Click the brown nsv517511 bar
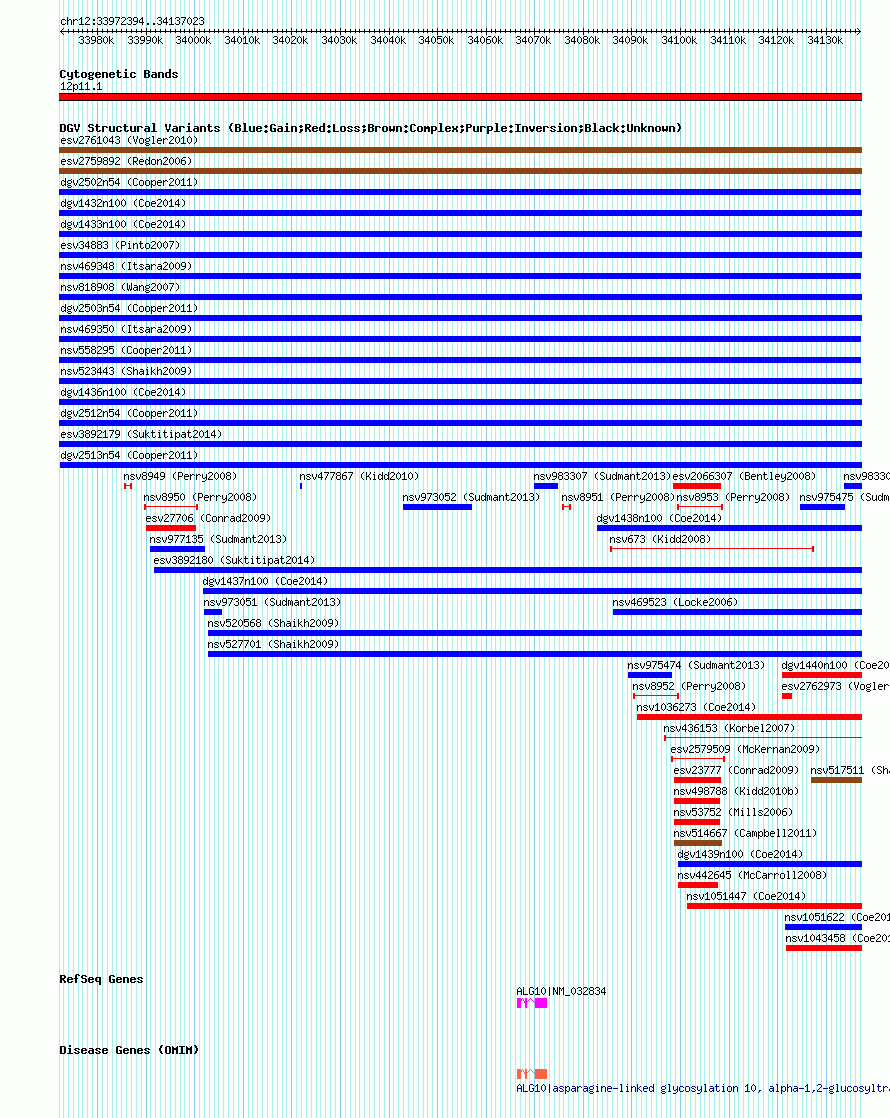This screenshot has width=890, height=1118. [x=837, y=780]
